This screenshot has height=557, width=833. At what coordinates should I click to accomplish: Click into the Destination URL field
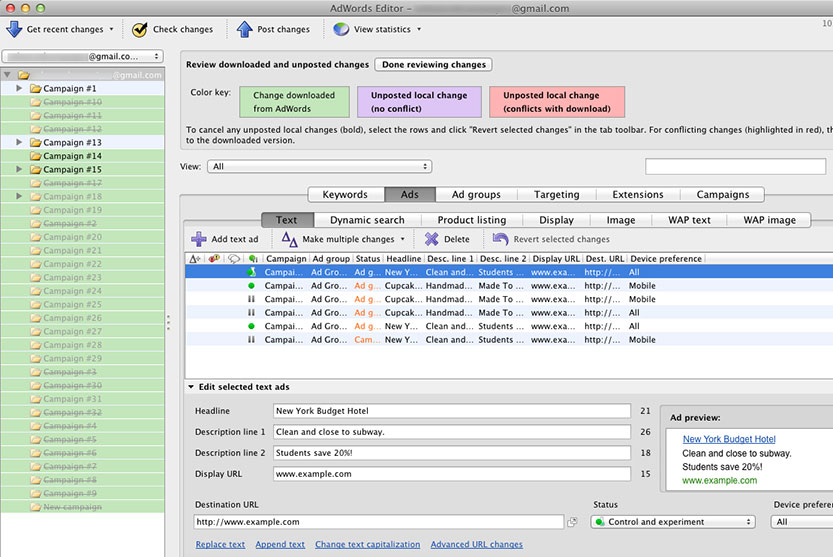[x=379, y=522]
